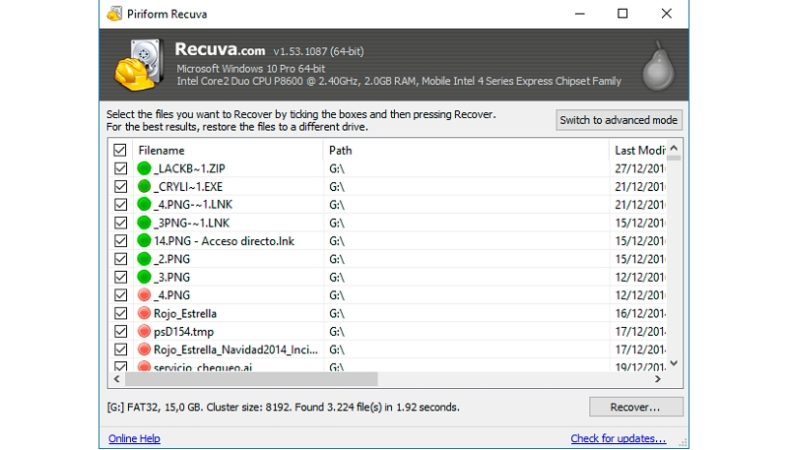Image resolution: width=788 pixels, height=450 pixels.
Task: Select the _3PNG-~1.LNK filename
Action: click(191, 223)
